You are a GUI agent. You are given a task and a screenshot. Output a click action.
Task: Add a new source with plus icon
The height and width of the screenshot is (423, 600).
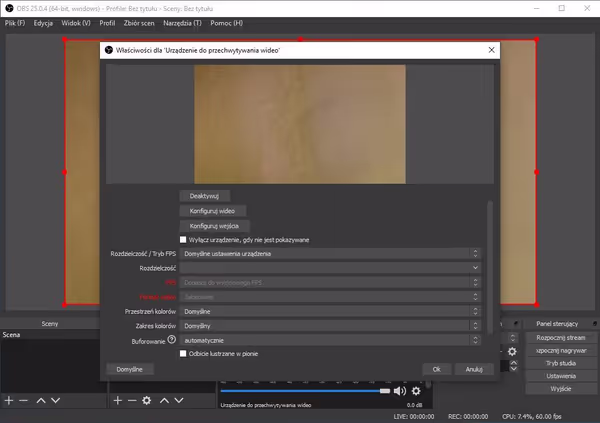[118, 400]
